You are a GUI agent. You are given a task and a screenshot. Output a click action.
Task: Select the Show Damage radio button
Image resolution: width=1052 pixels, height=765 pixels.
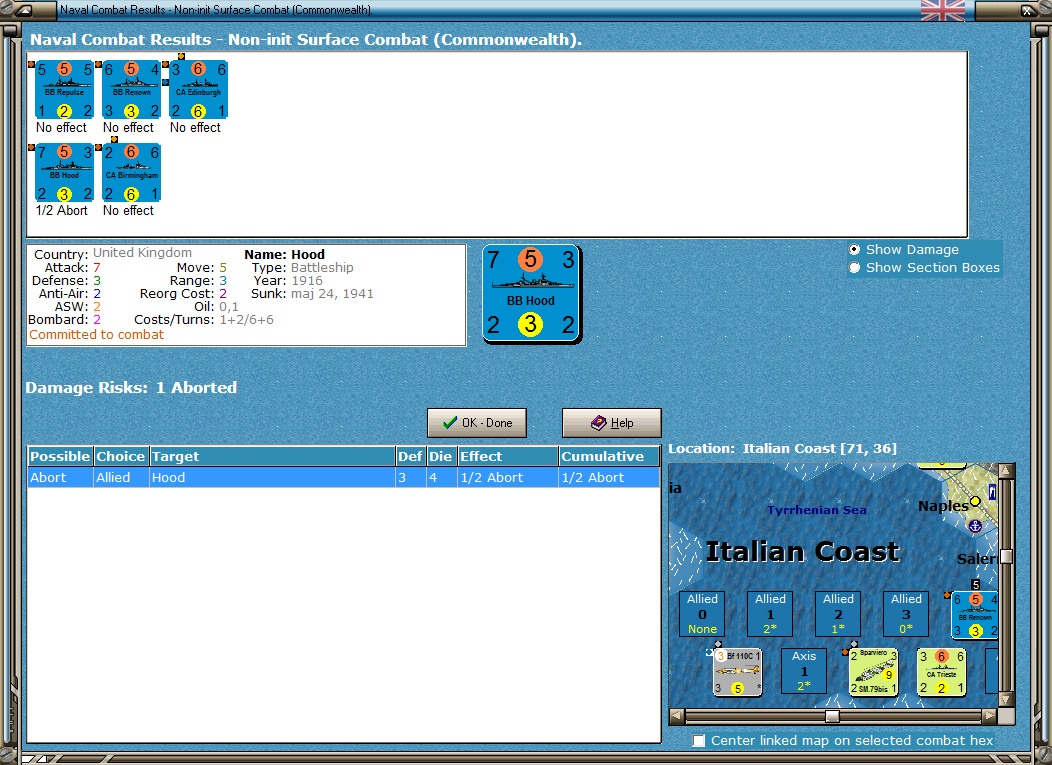click(x=854, y=250)
